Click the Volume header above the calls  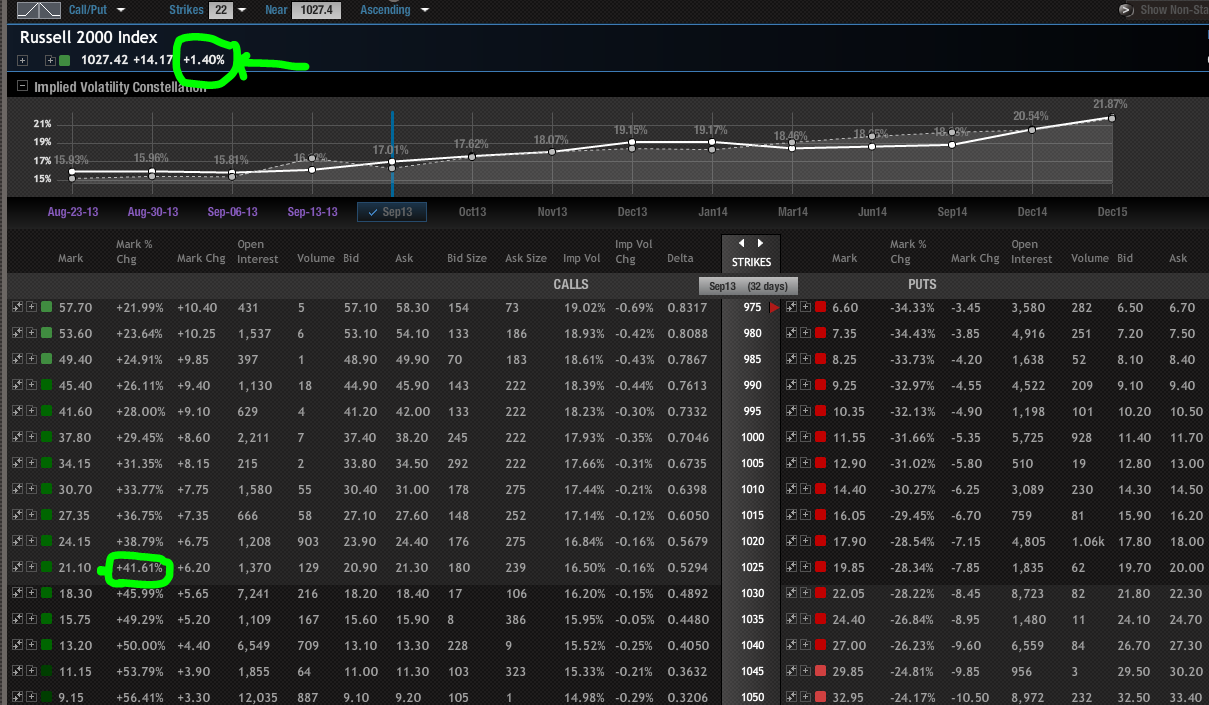(x=316, y=258)
